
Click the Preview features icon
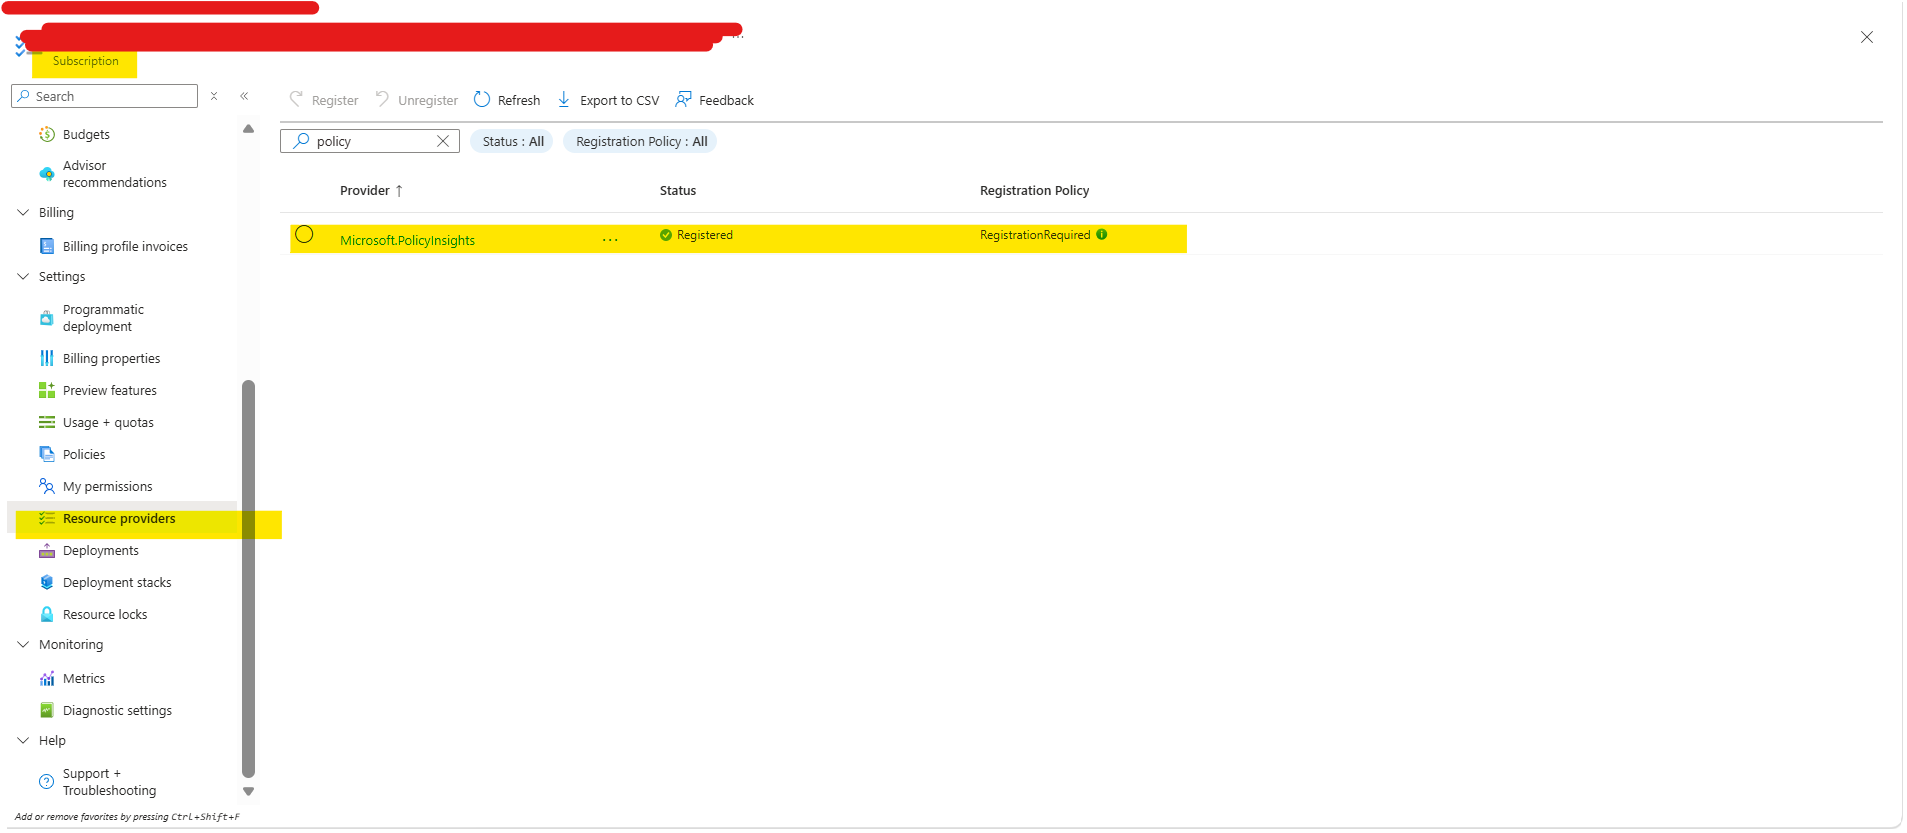point(47,390)
